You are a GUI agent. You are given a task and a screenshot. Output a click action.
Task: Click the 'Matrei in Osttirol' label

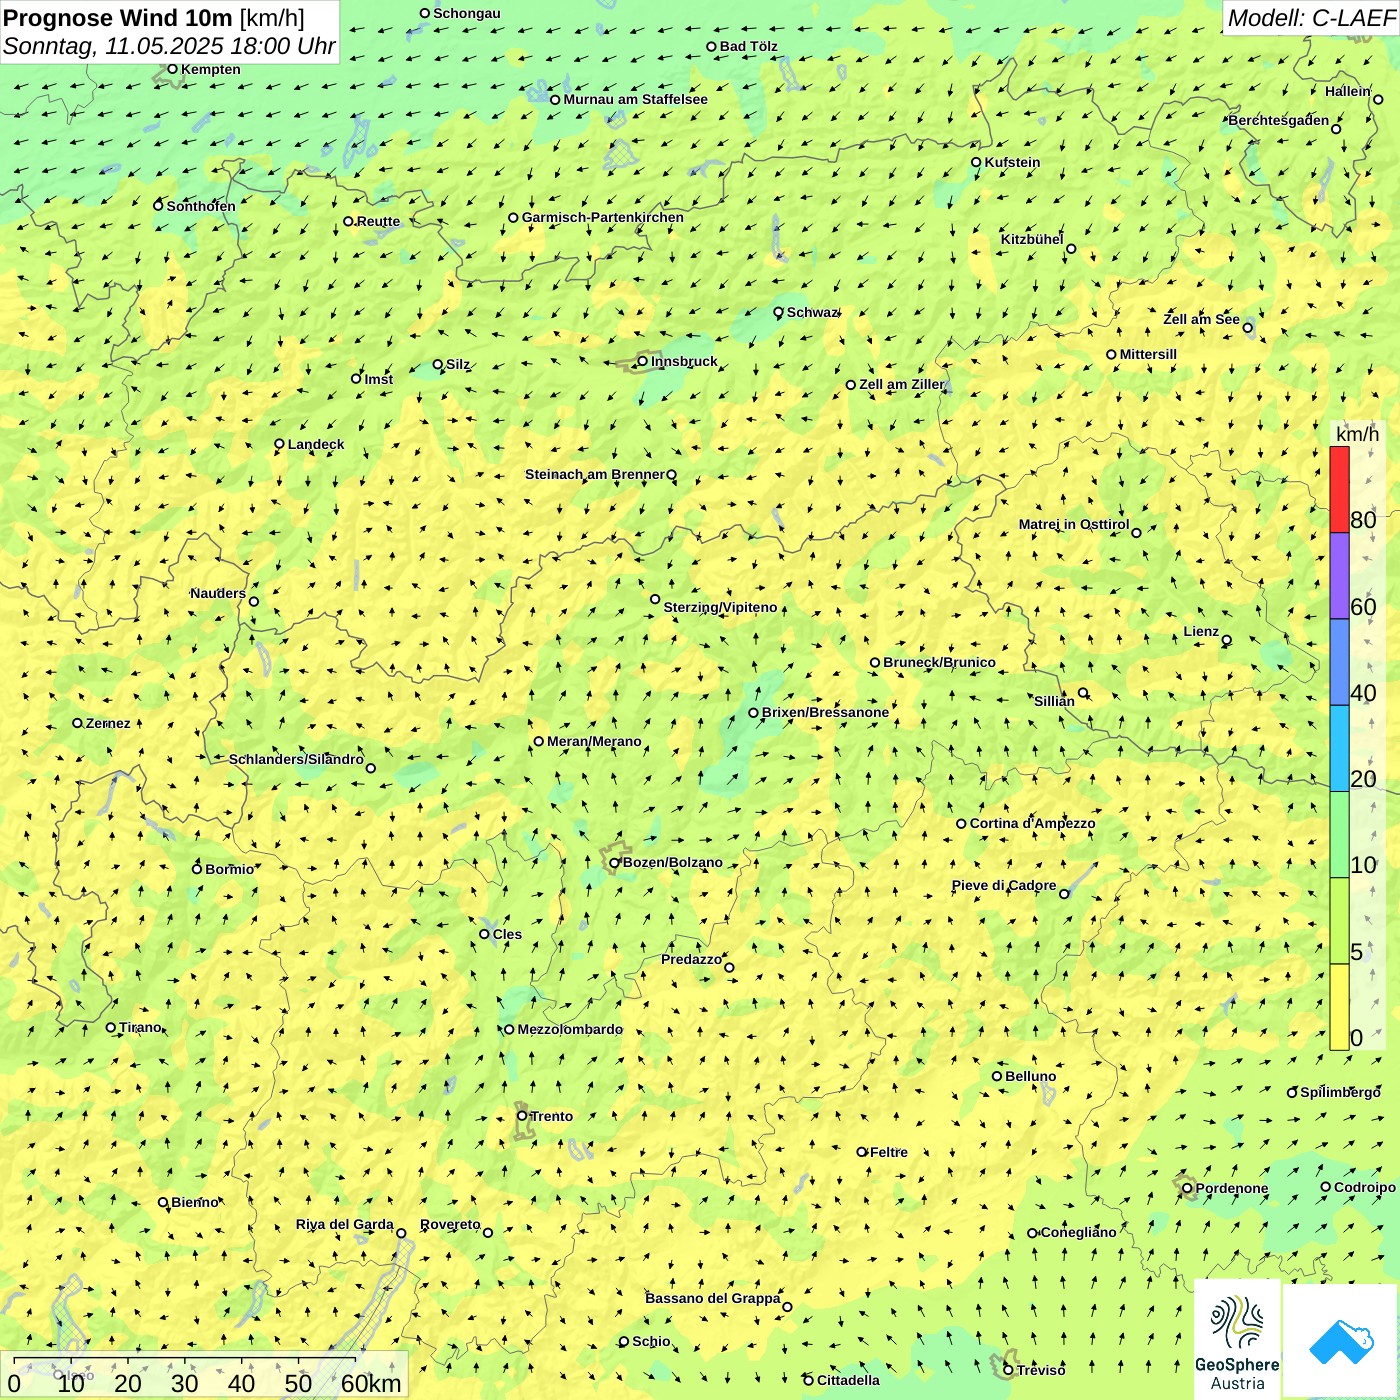pos(1074,524)
